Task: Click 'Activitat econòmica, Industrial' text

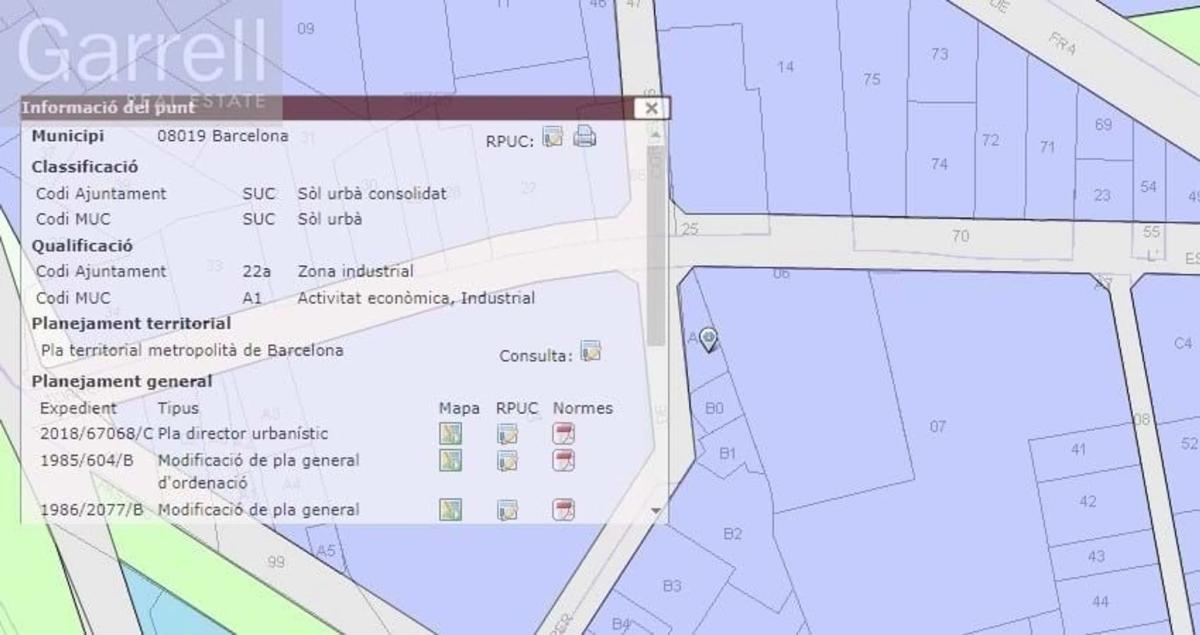Action: pos(416,298)
